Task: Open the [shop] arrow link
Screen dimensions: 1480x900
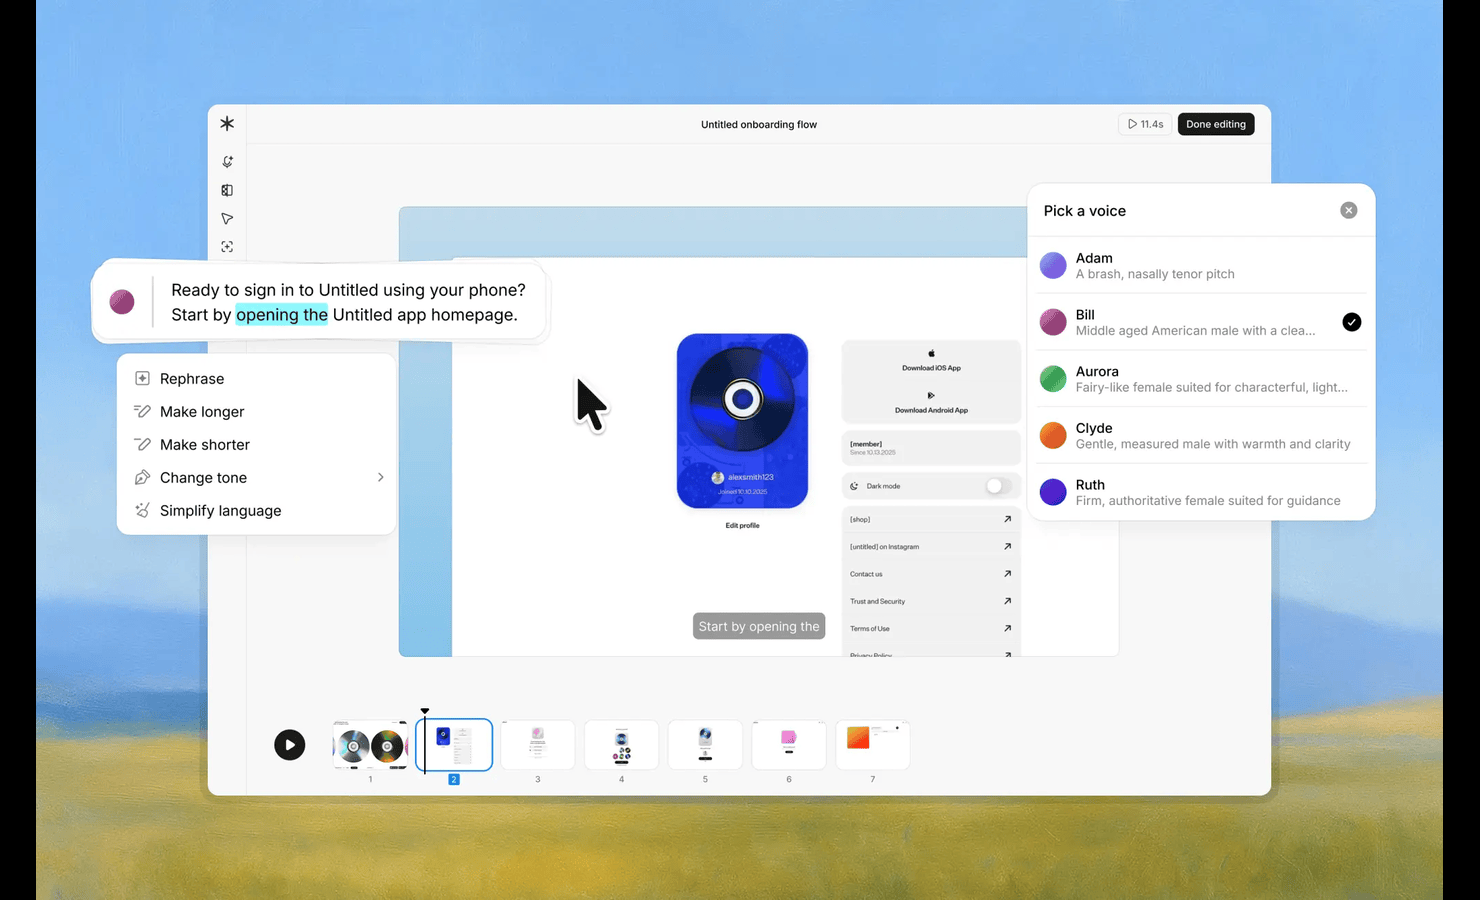Action: point(1007,519)
